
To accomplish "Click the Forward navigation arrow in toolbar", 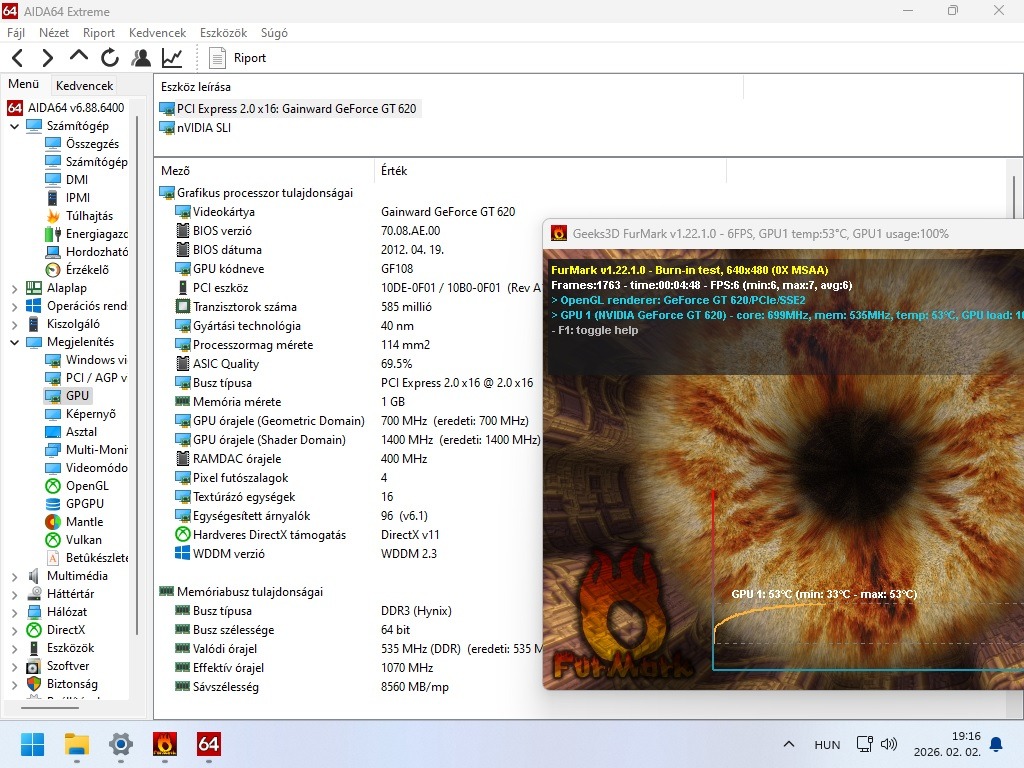I will coord(48,58).
